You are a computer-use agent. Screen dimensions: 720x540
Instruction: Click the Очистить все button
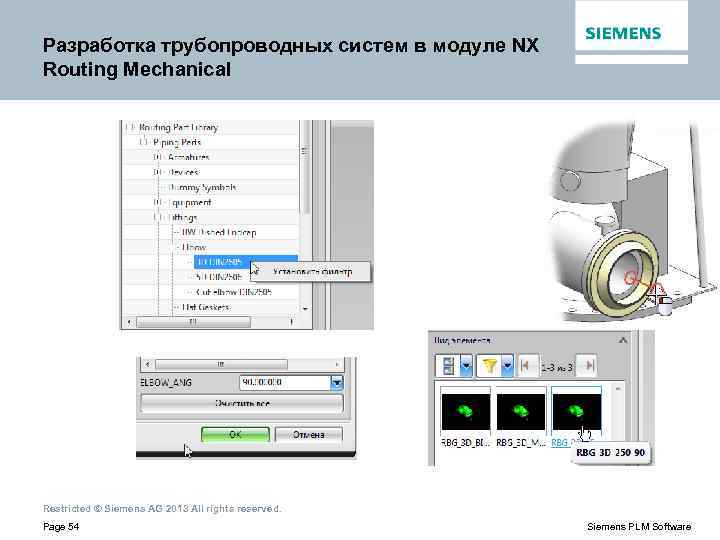[242, 404]
